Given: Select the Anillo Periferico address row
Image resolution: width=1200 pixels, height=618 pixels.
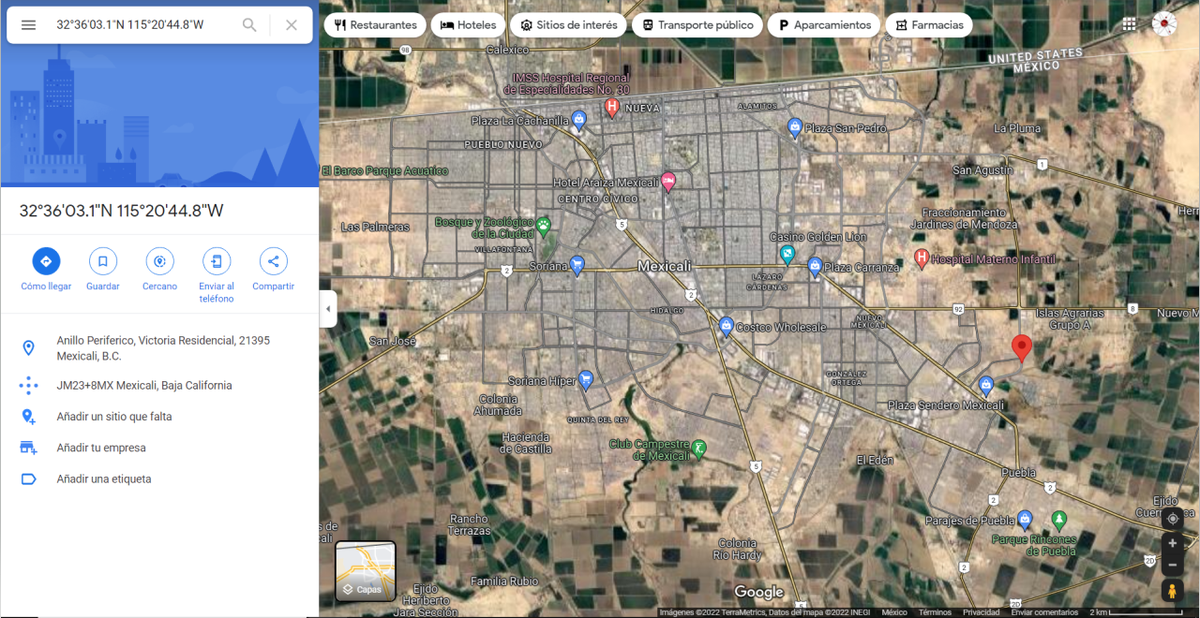Looking at the screenshot, I should (x=160, y=348).
